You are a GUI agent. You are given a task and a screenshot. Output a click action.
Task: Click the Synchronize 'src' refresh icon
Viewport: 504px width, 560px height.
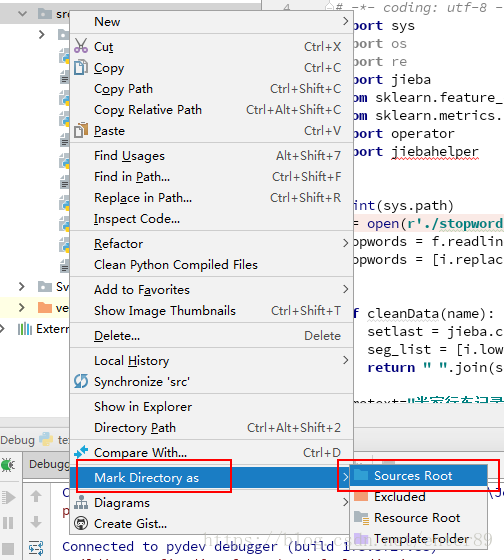[x=81, y=381]
